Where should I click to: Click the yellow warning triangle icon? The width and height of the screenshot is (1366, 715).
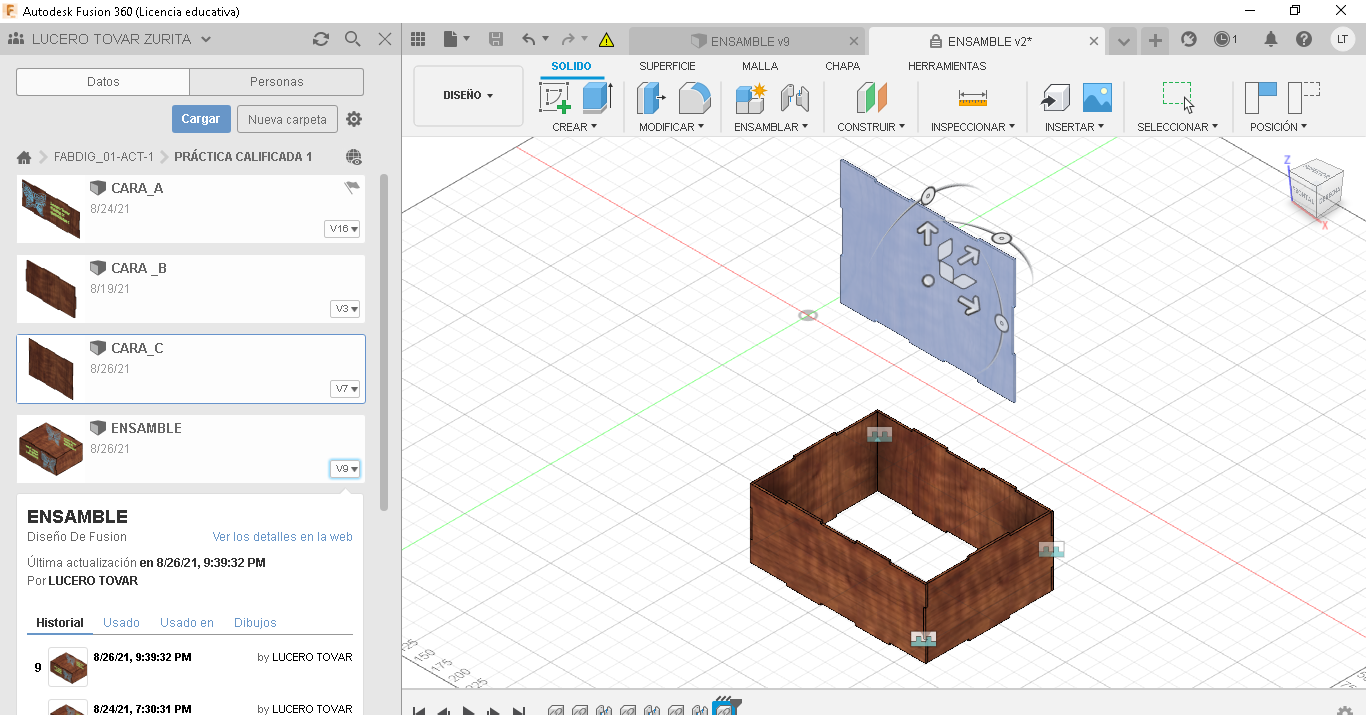coord(606,40)
